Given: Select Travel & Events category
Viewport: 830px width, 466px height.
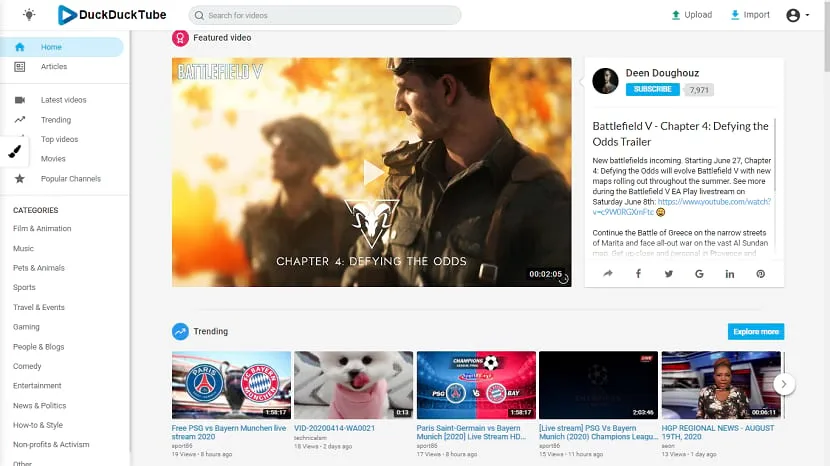Looking at the screenshot, I should [x=39, y=307].
